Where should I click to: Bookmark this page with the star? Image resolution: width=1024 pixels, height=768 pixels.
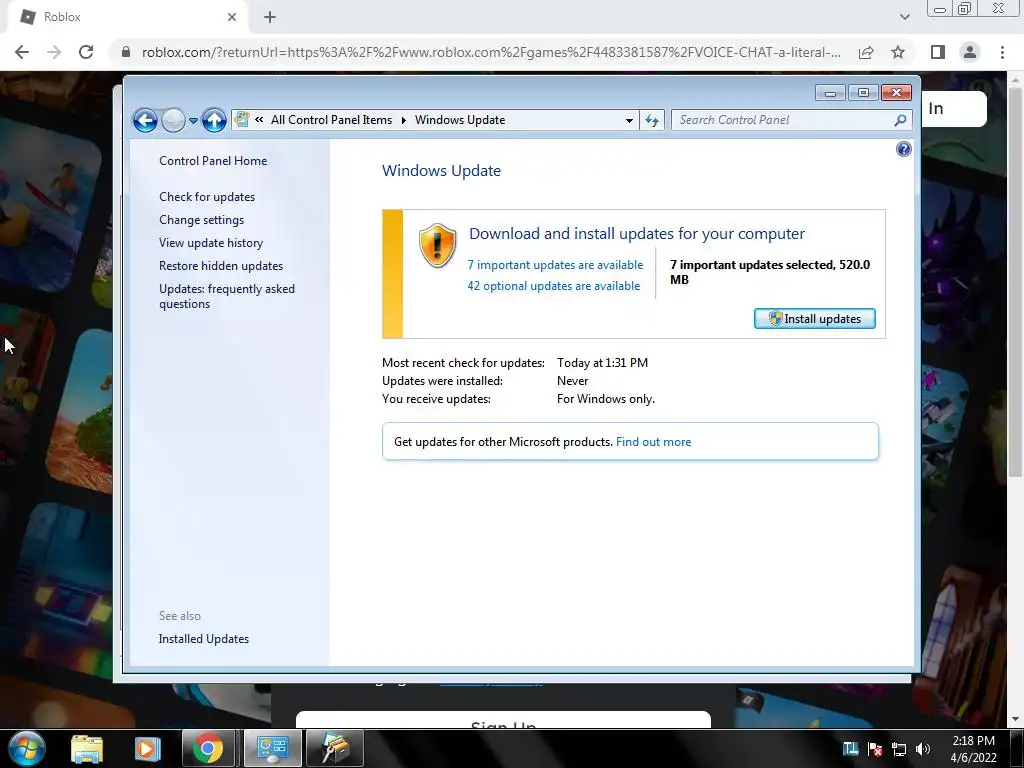coord(898,52)
